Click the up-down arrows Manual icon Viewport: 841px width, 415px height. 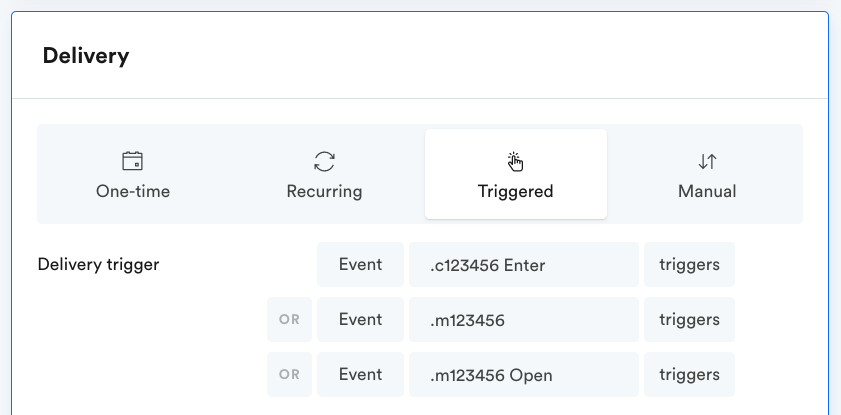pyautogui.click(x=707, y=161)
